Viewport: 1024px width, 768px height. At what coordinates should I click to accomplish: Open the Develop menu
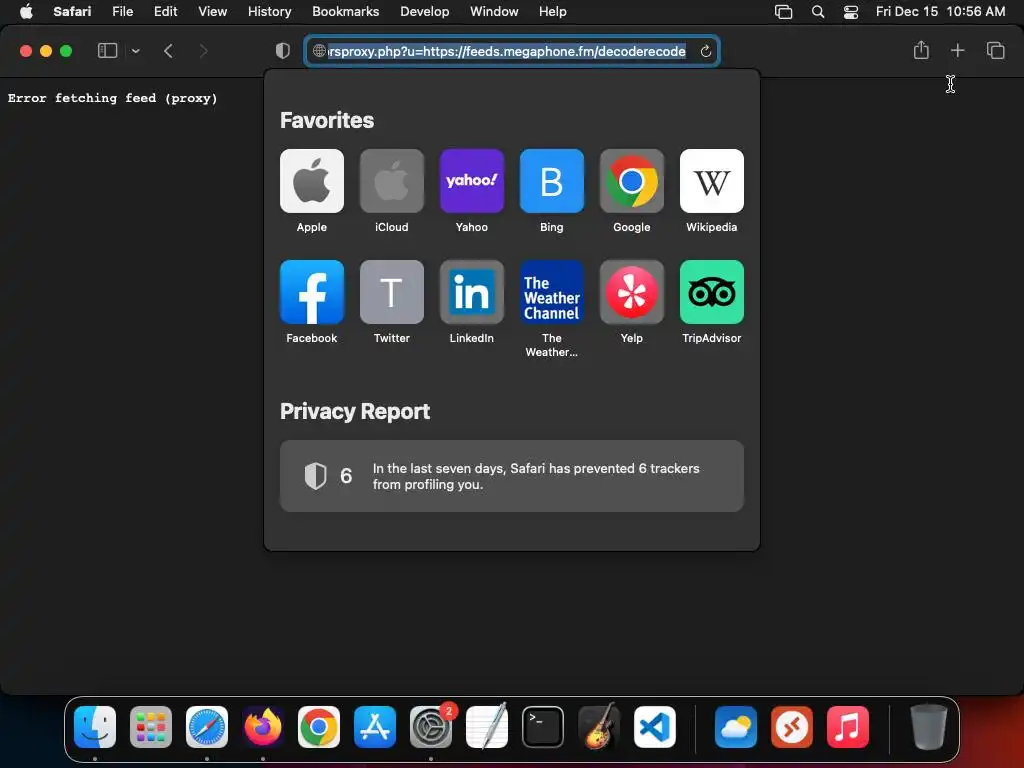[x=424, y=11]
